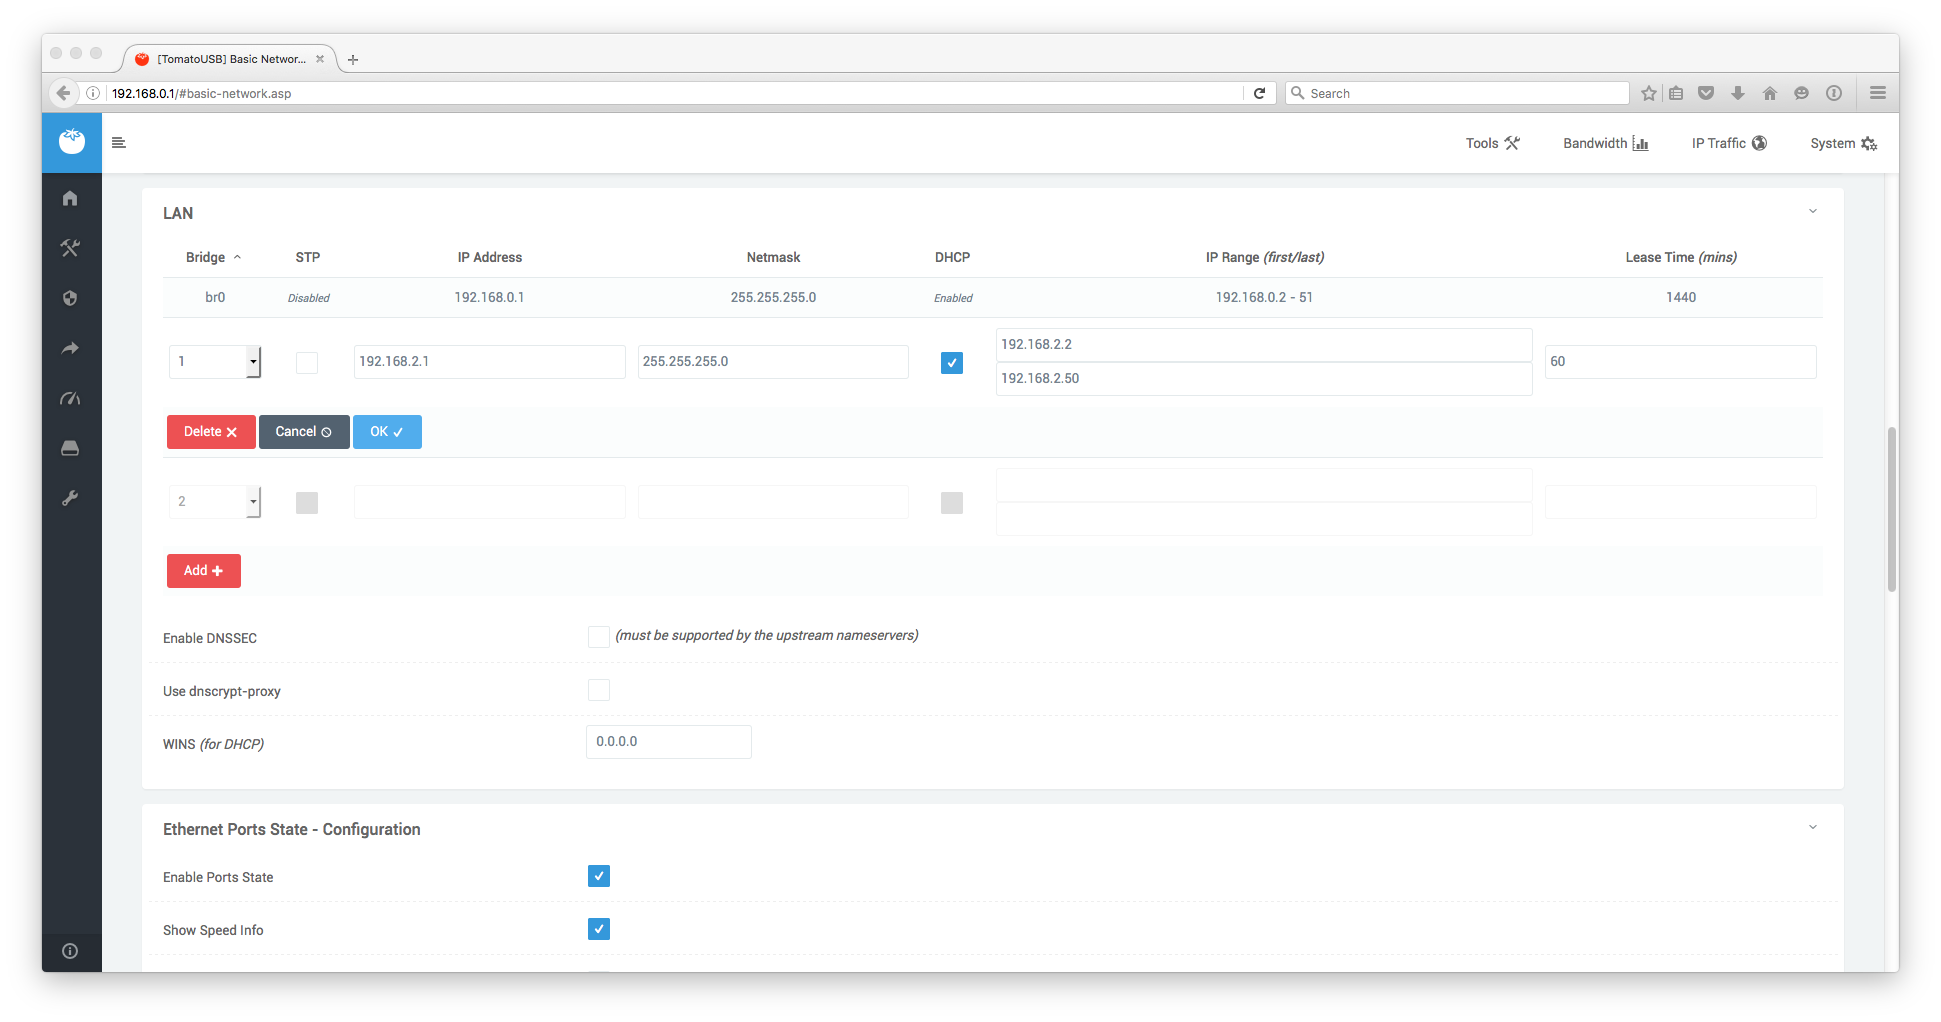The width and height of the screenshot is (1941, 1022).
Task: Toggle STP checkbox in bridge 2 row
Action: (307, 502)
